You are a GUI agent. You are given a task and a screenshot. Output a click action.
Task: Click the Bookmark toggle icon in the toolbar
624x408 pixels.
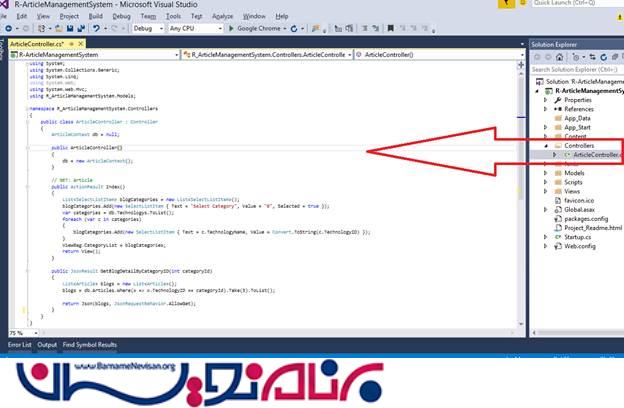coord(391,29)
